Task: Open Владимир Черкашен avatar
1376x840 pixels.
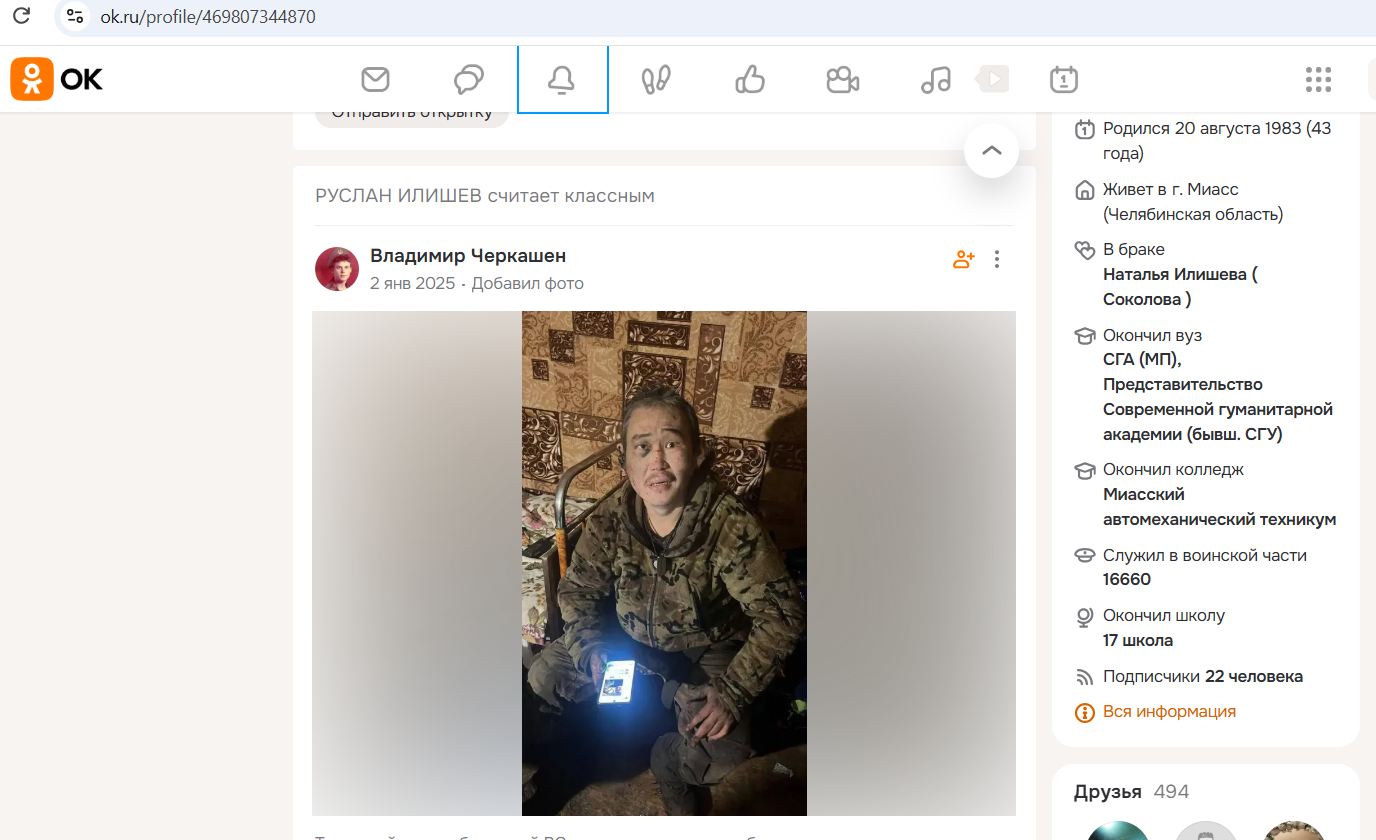Action: pyautogui.click(x=337, y=269)
